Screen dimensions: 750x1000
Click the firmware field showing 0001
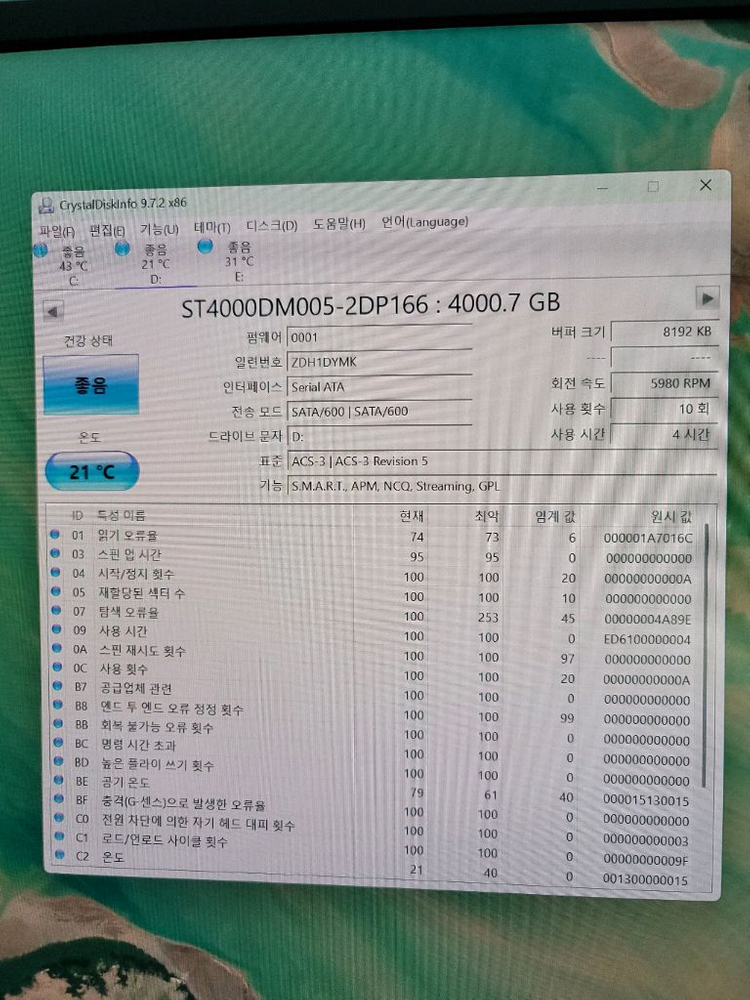[379, 336]
